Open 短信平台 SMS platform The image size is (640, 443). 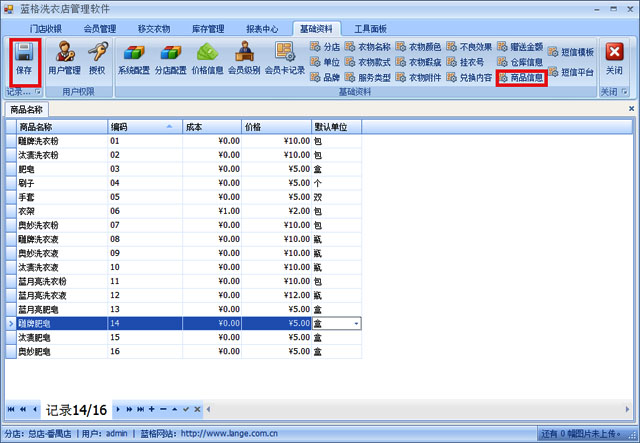click(x=571, y=72)
